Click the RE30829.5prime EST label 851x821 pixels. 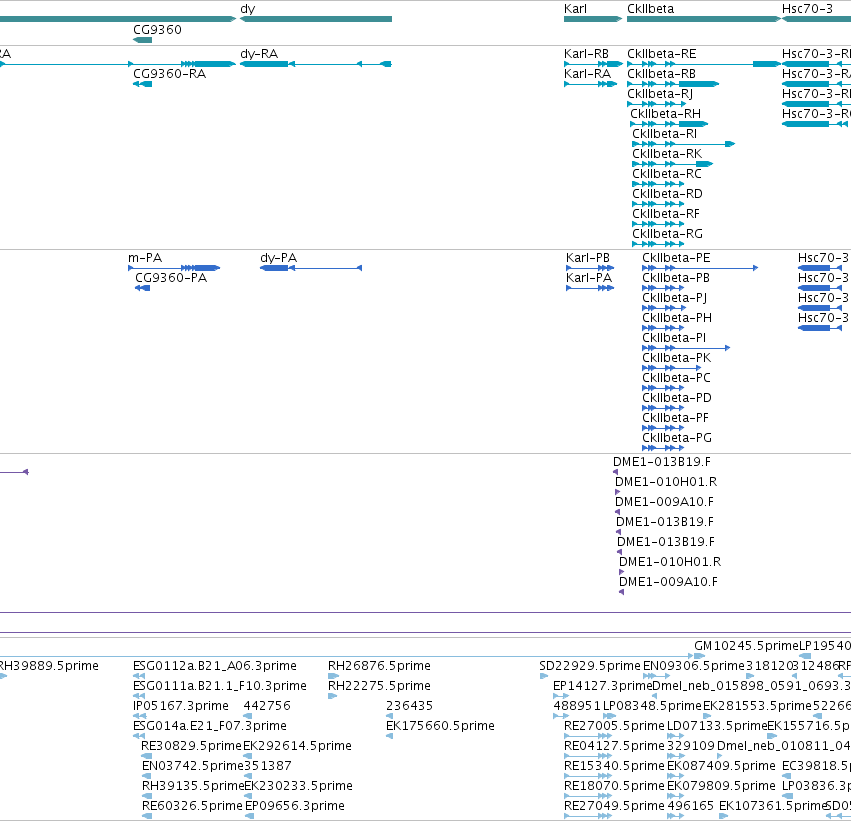click(191, 746)
